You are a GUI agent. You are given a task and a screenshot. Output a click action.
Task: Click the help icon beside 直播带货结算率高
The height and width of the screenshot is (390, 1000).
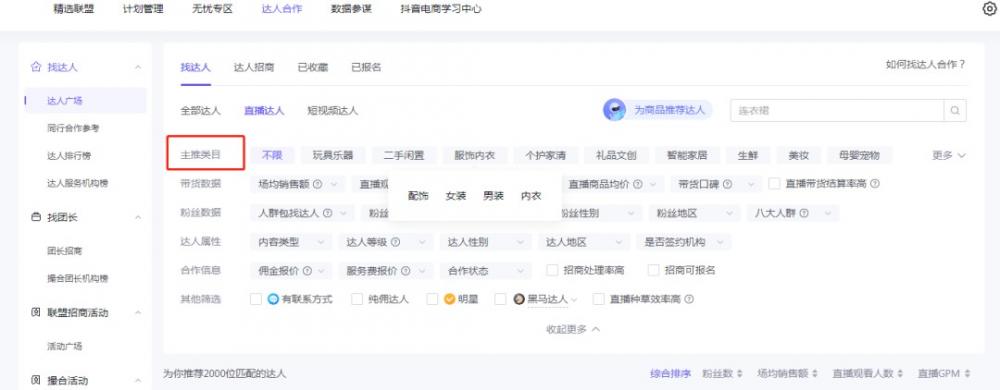coord(875,184)
